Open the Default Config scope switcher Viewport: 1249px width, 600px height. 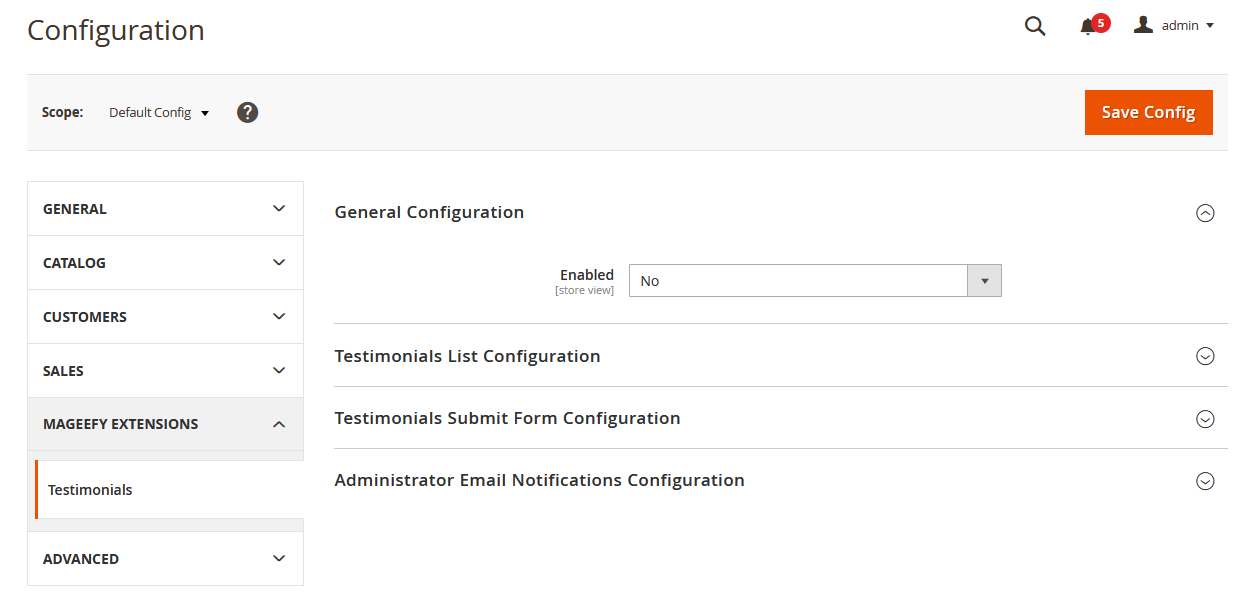tap(159, 113)
